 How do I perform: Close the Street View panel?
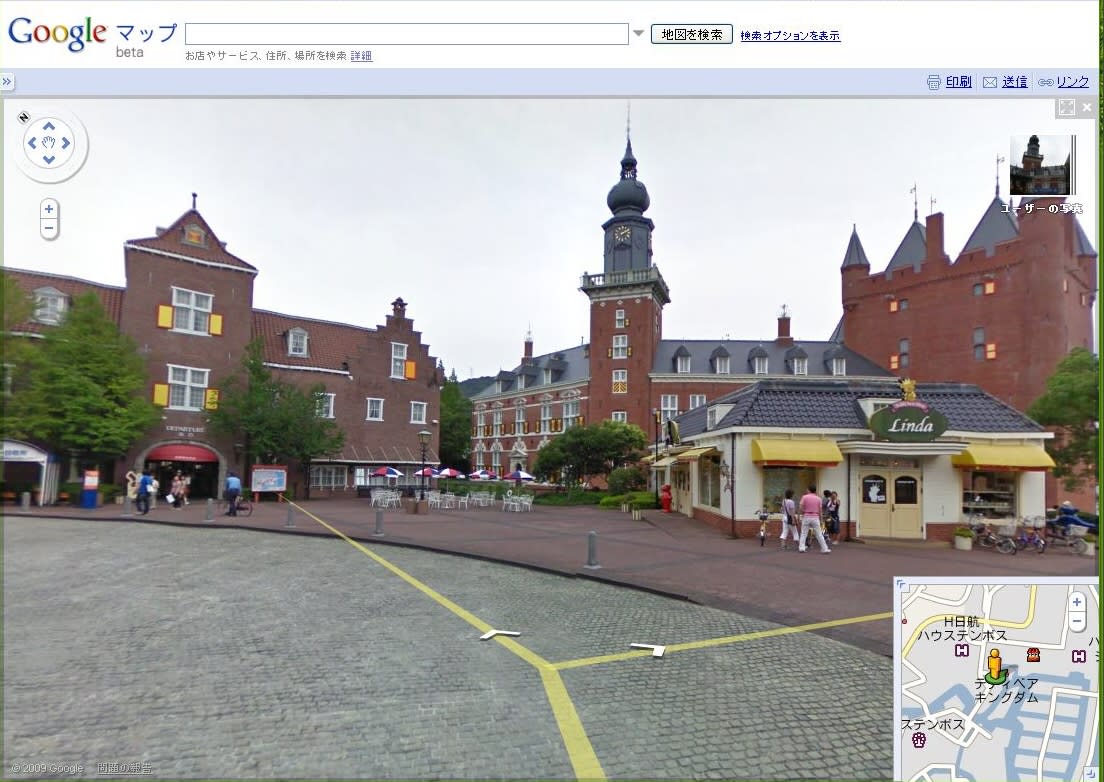pos(1087,107)
